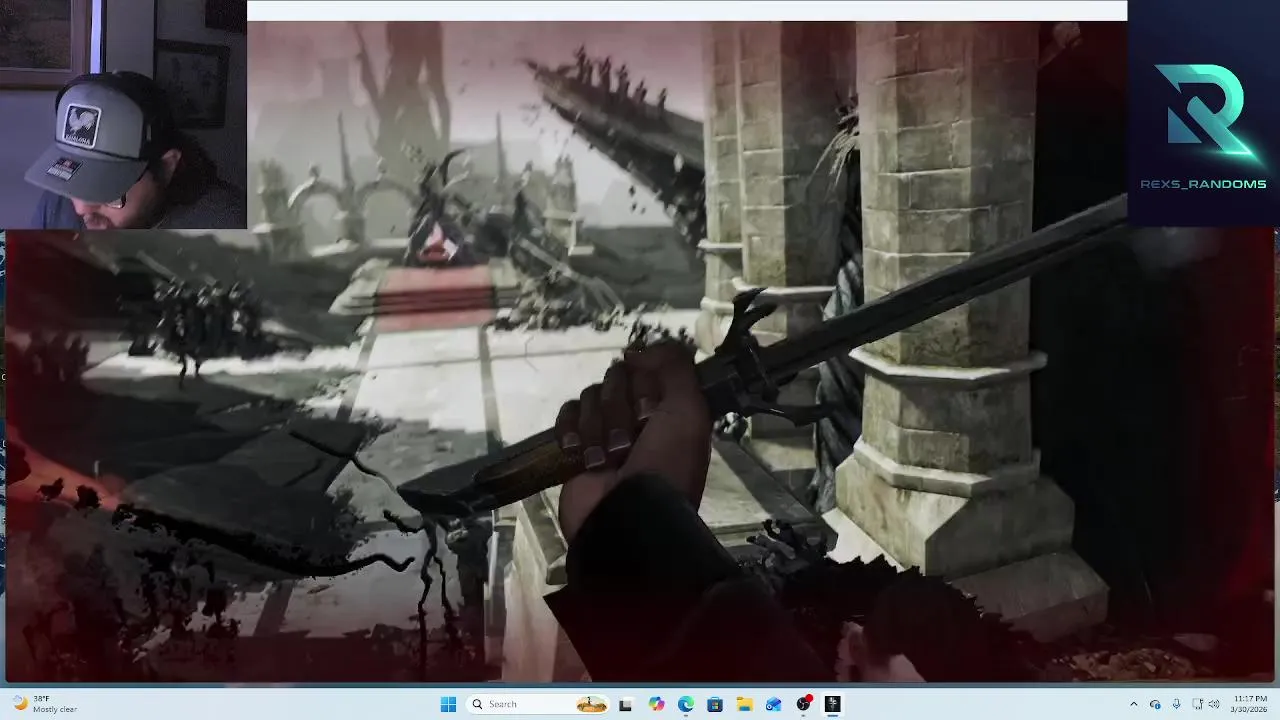Launch Copilot from the taskbar
This screenshot has width=1280, height=720.
tap(656, 704)
